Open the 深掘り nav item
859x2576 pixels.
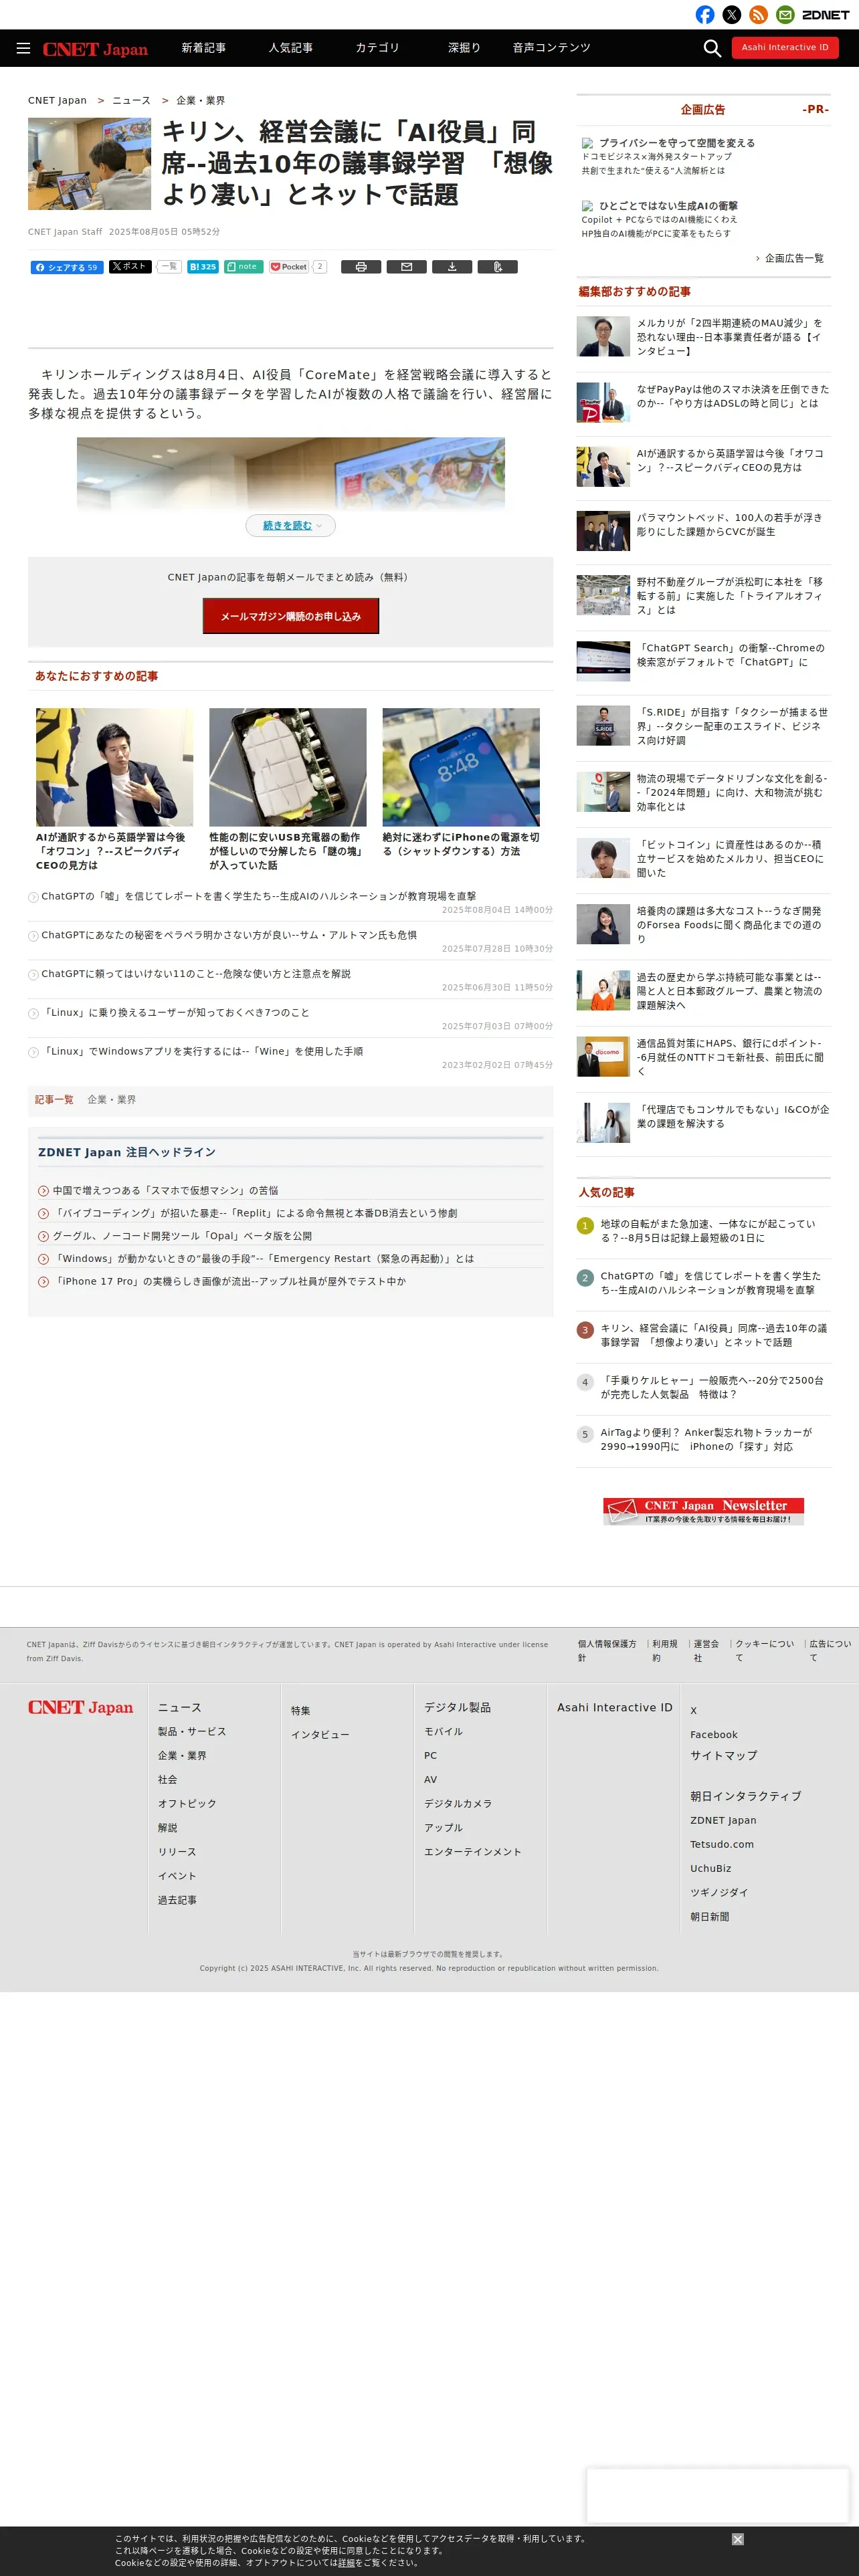pos(464,48)
